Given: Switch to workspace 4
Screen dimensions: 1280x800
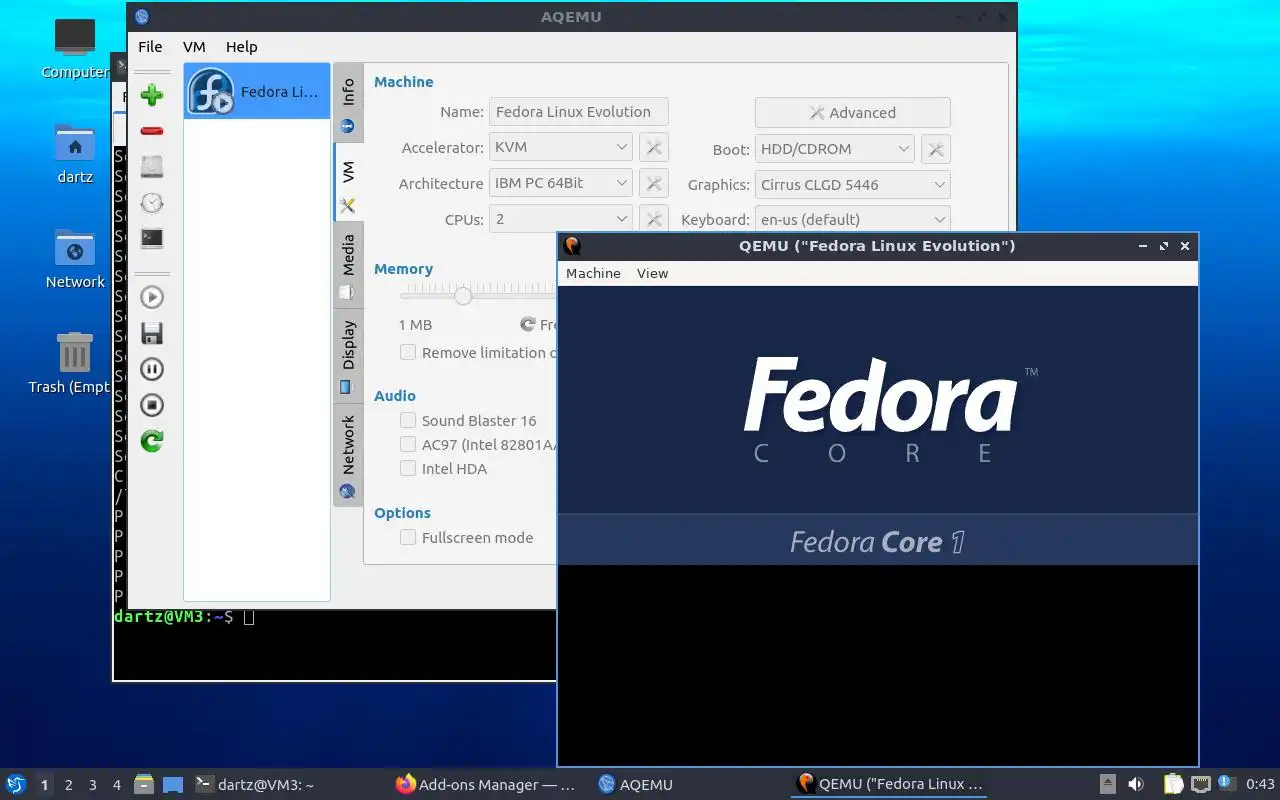Looking at the screenshot, I should [x=117, y=785].
